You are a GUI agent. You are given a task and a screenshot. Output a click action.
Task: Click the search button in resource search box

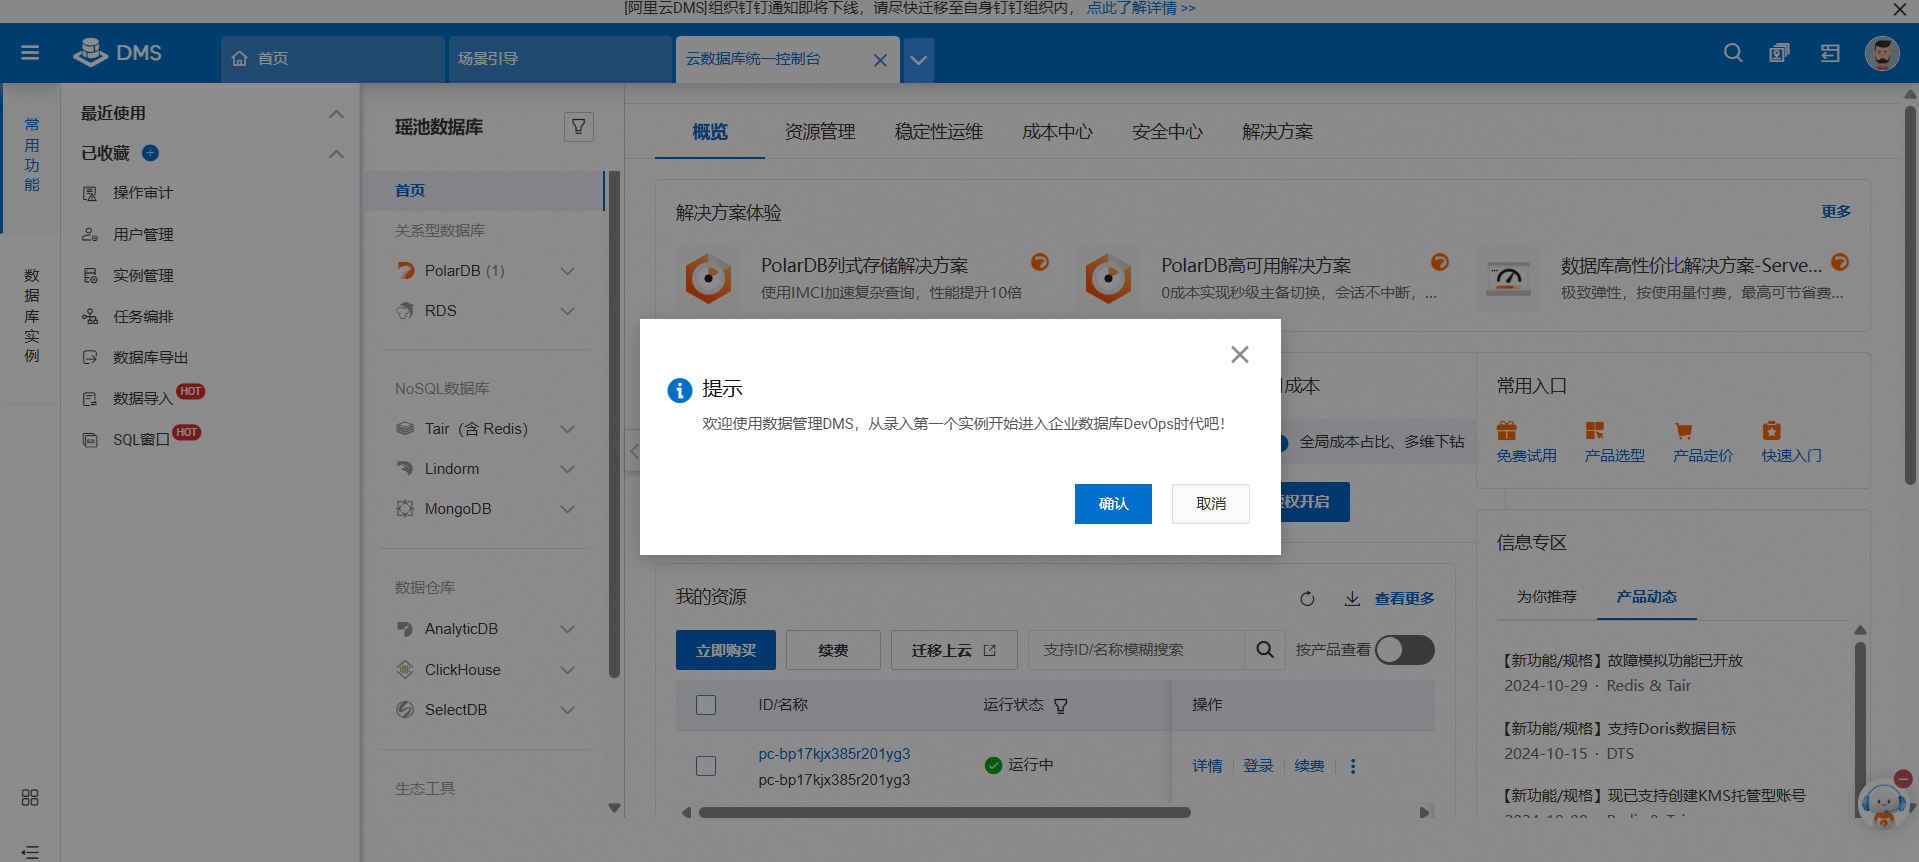[x=1265, y=650]
